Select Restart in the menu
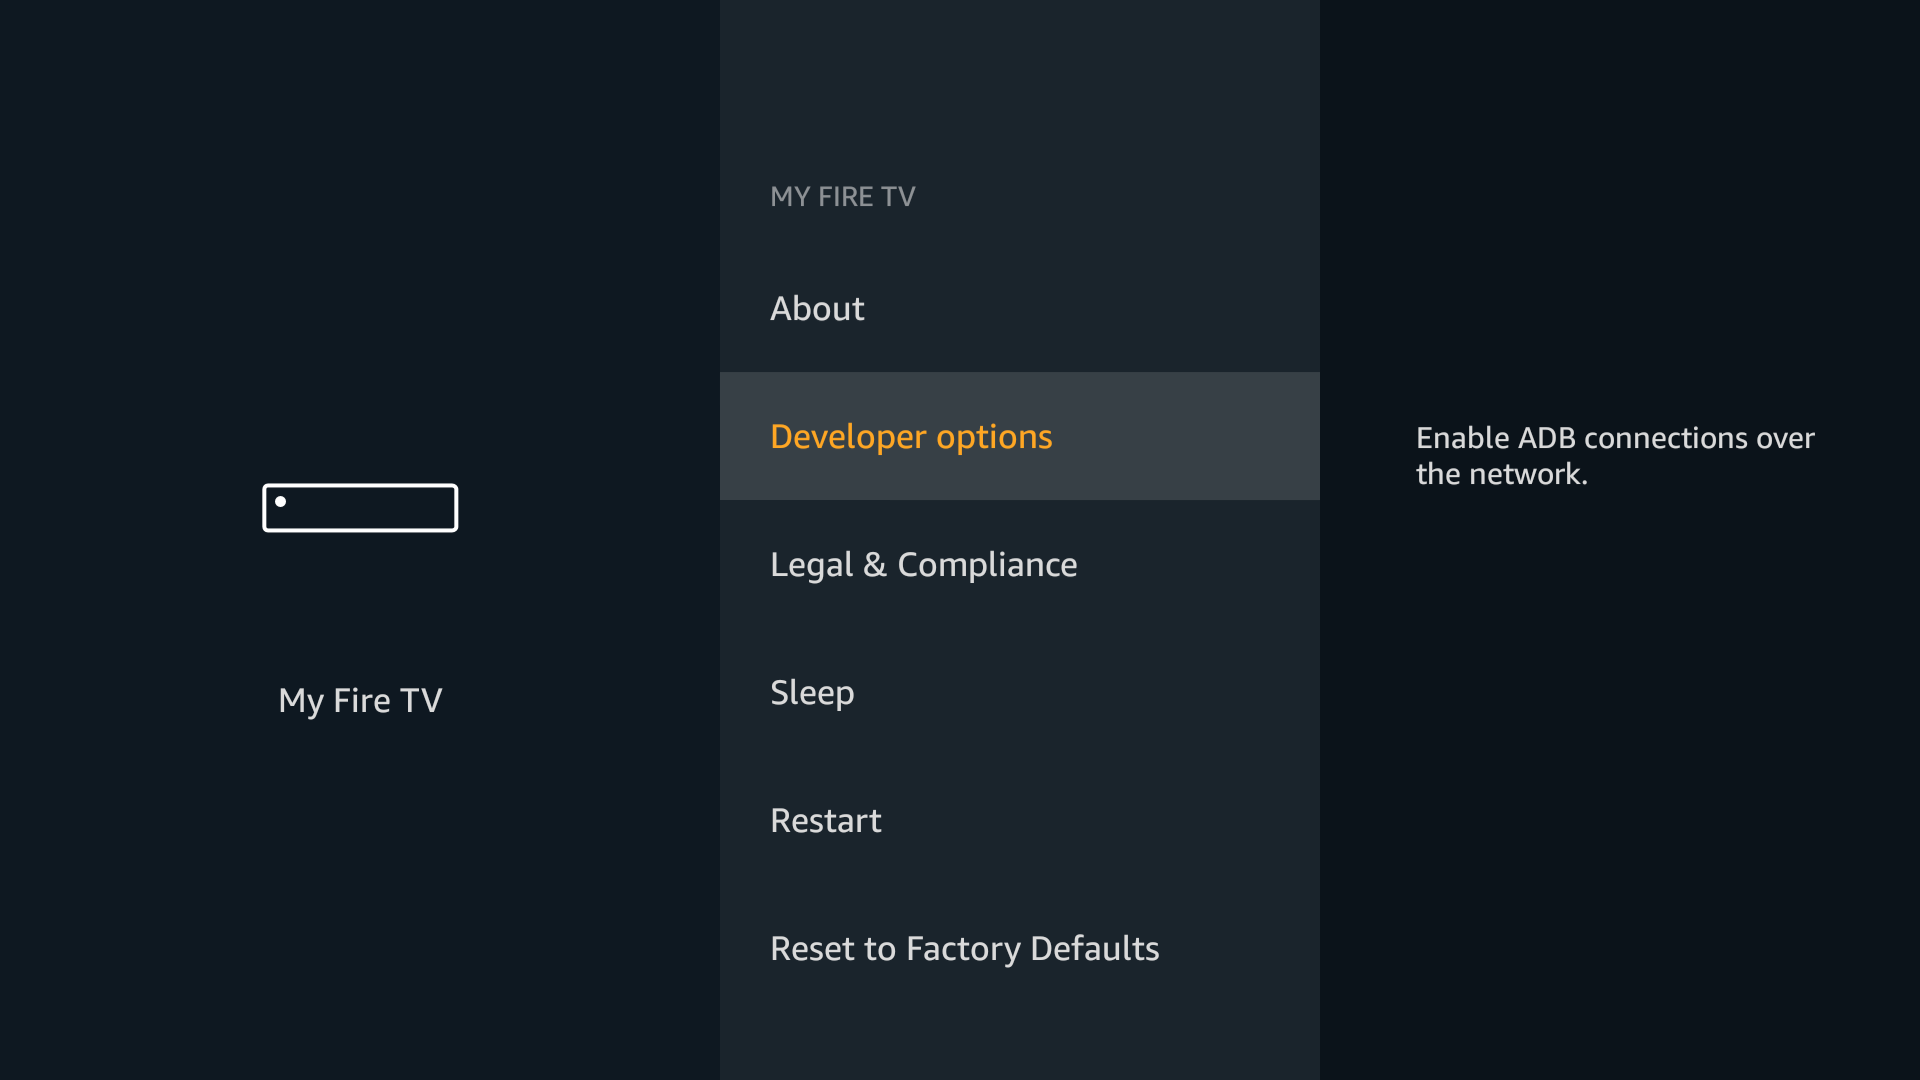This screenshot has width=1920, height=1080. click(x=825, y=821)
